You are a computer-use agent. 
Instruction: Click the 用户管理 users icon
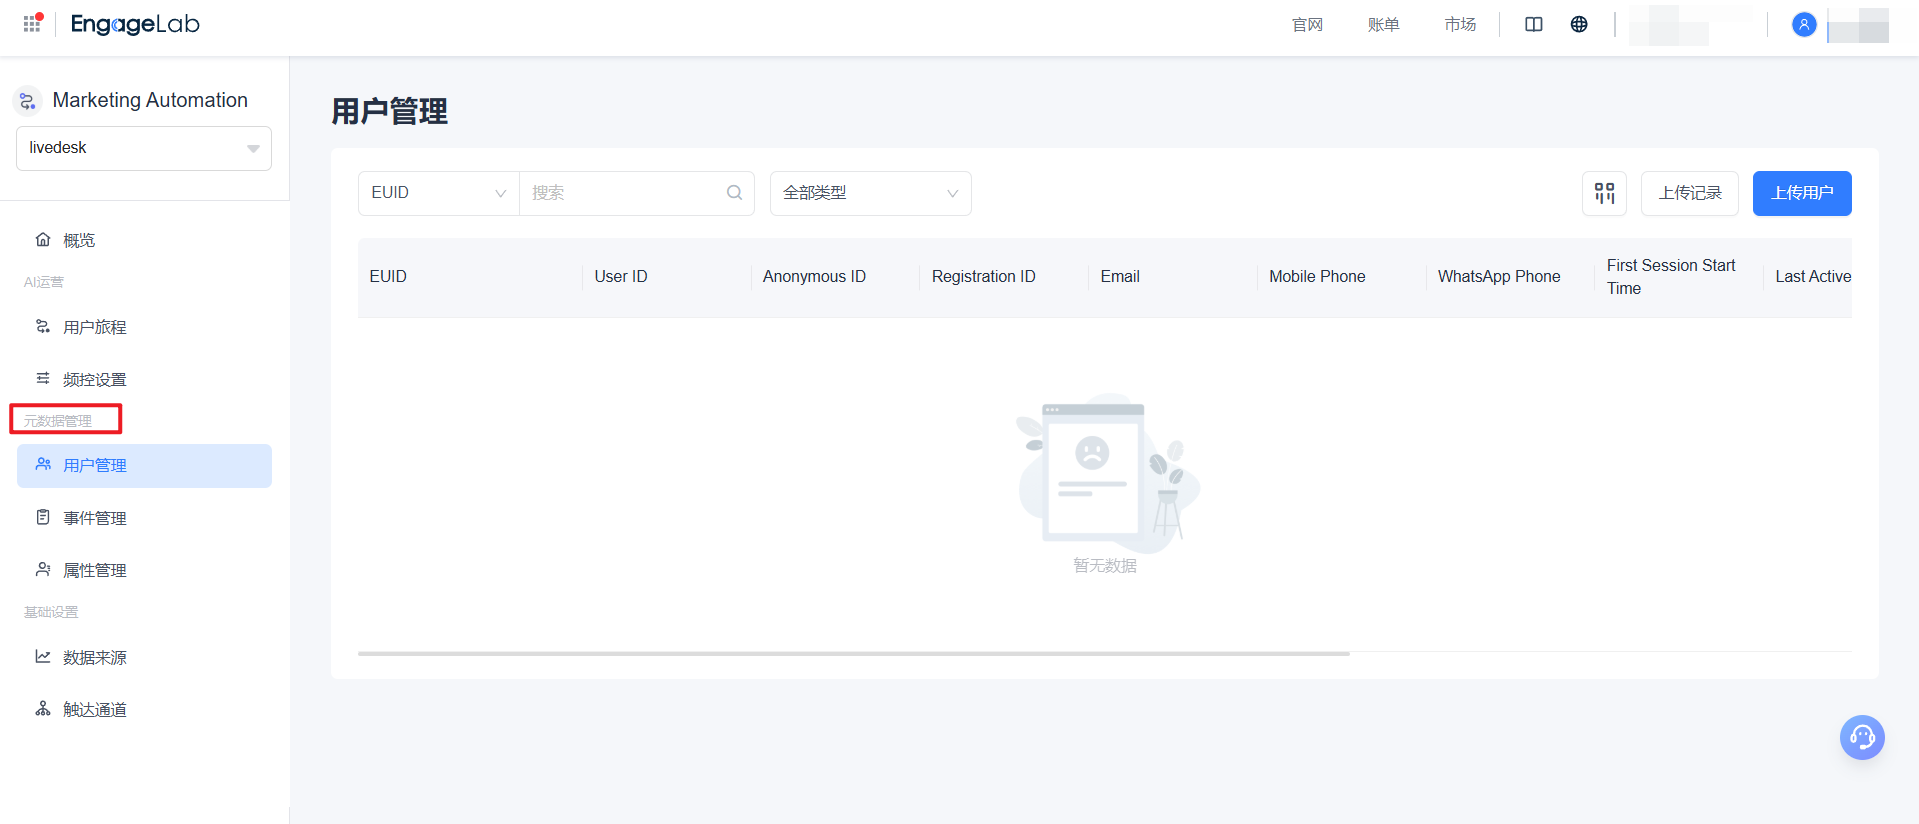(x=43, y=464)
